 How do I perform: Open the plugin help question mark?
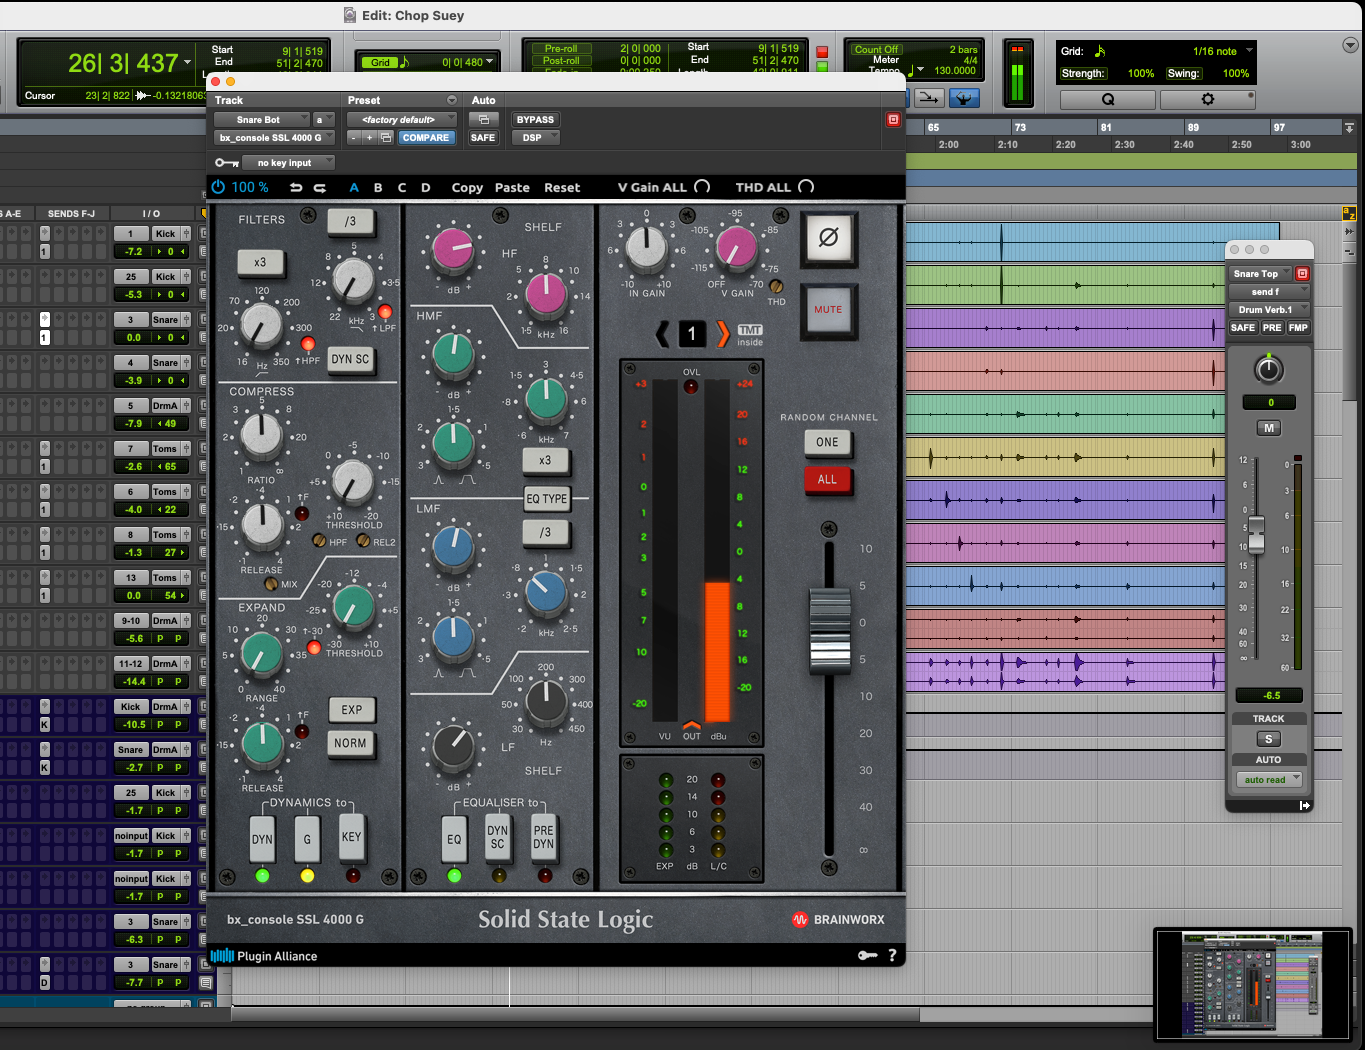point(892,955)
